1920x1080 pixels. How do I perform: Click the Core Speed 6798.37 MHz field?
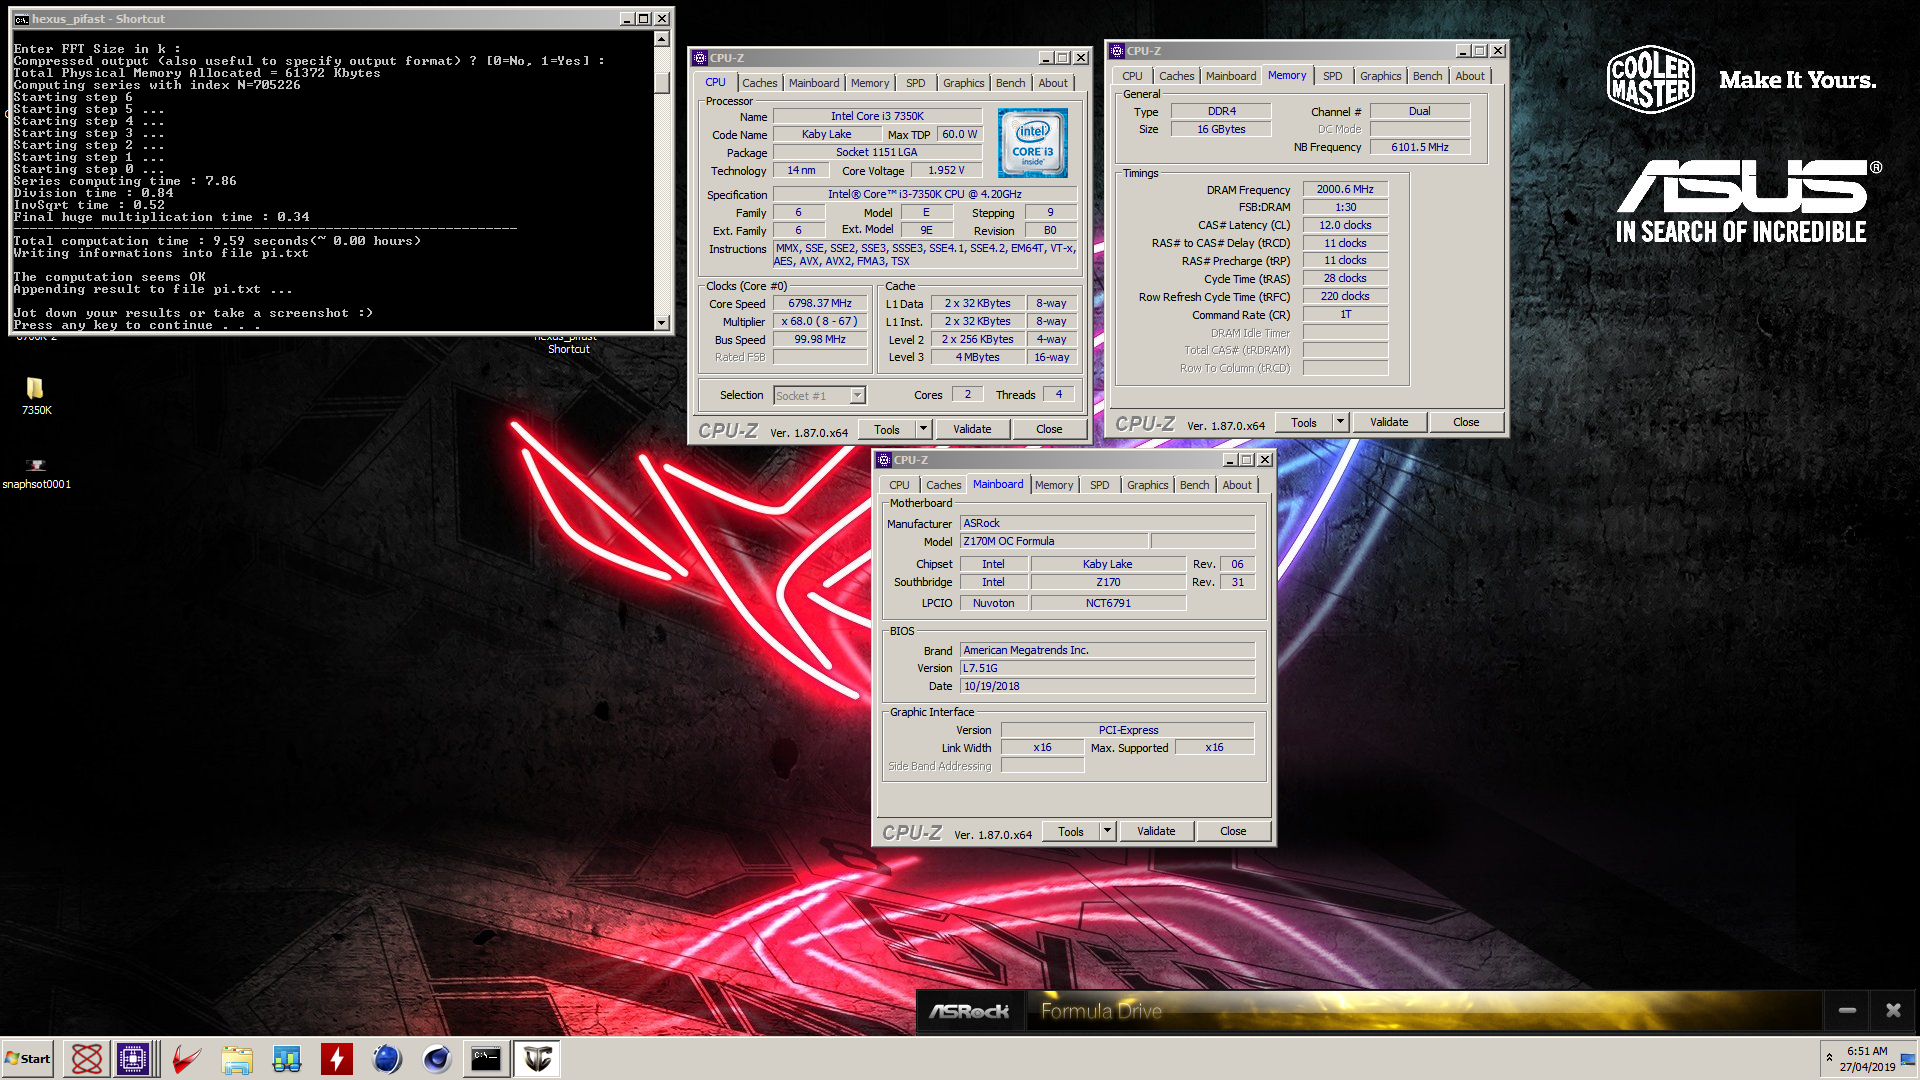tap(820, 303)
